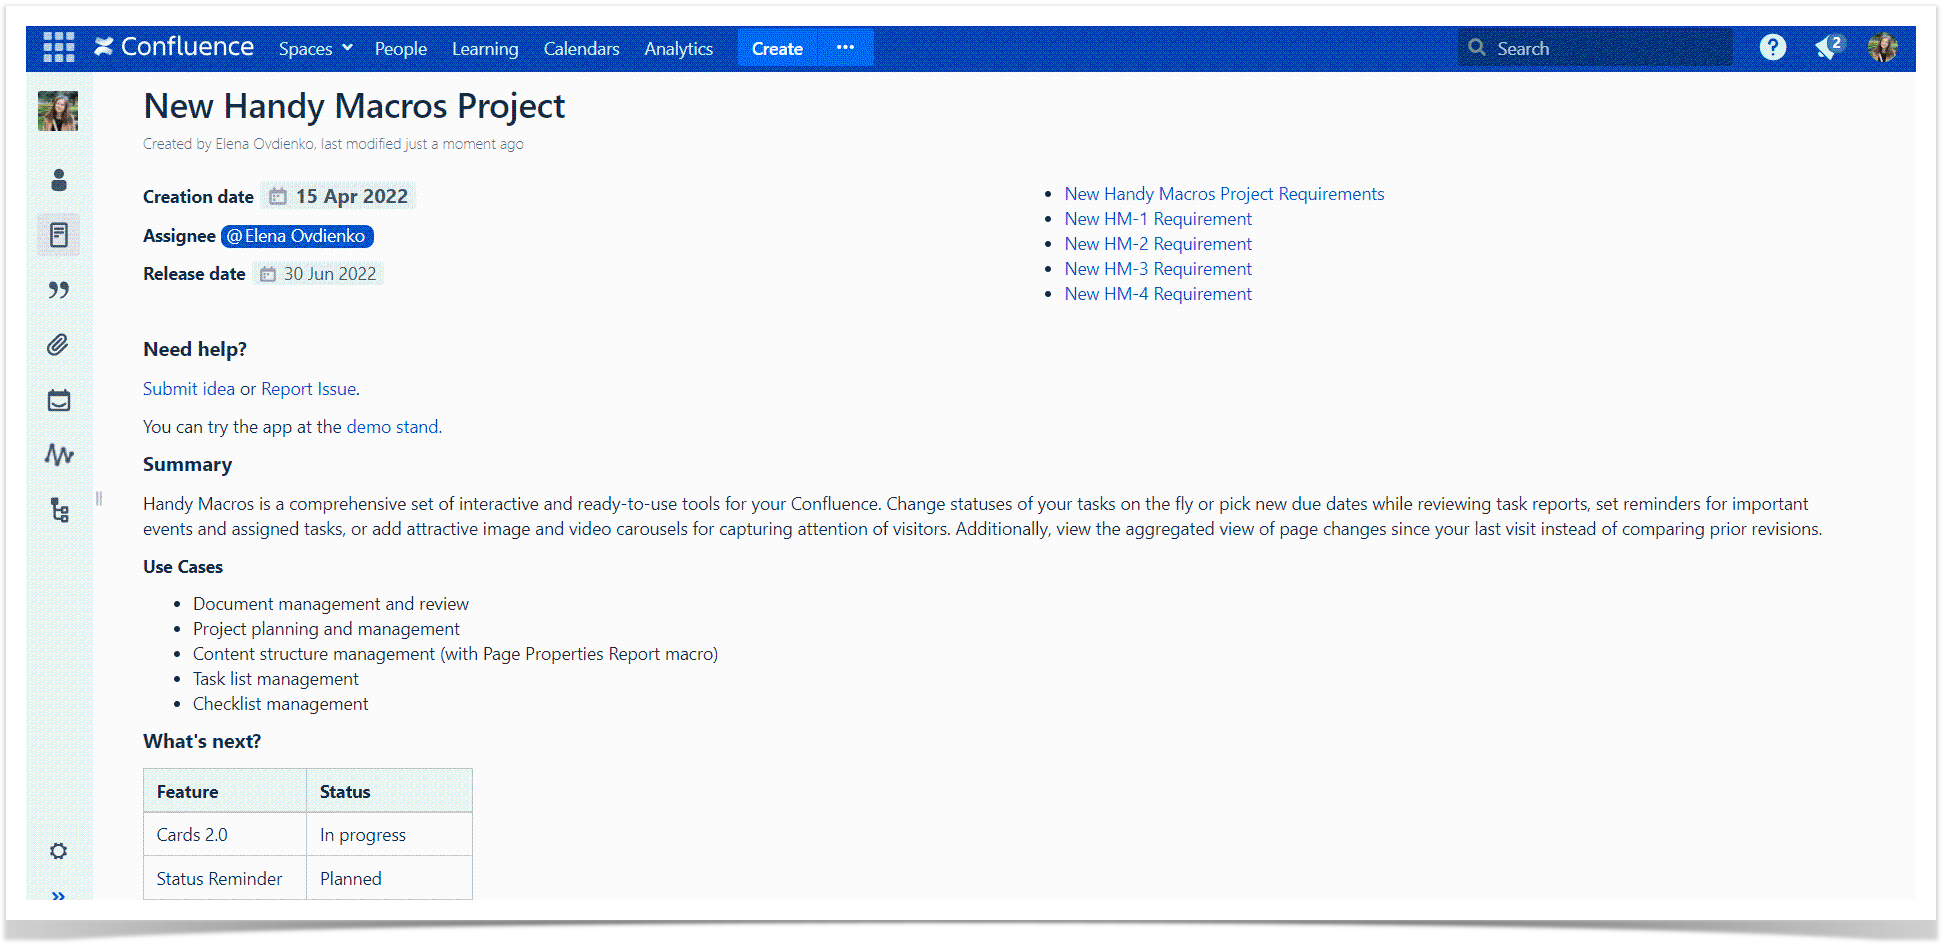Open attachments paperclip icon in sidebar
This screenshot has height=949, width=1950.
pos(58,345)
